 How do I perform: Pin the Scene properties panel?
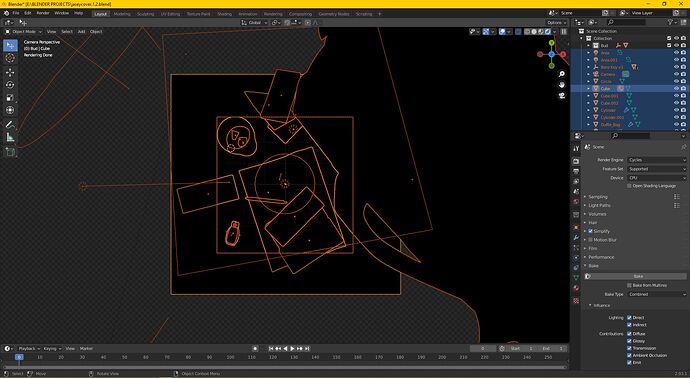pyautogui.click(x=683, y=147)
